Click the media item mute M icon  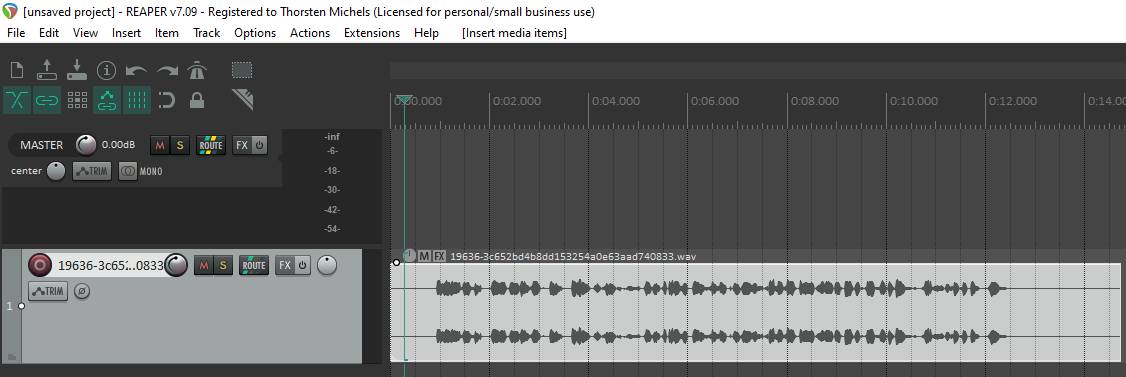pyautogui.click(x=425, y=256)
